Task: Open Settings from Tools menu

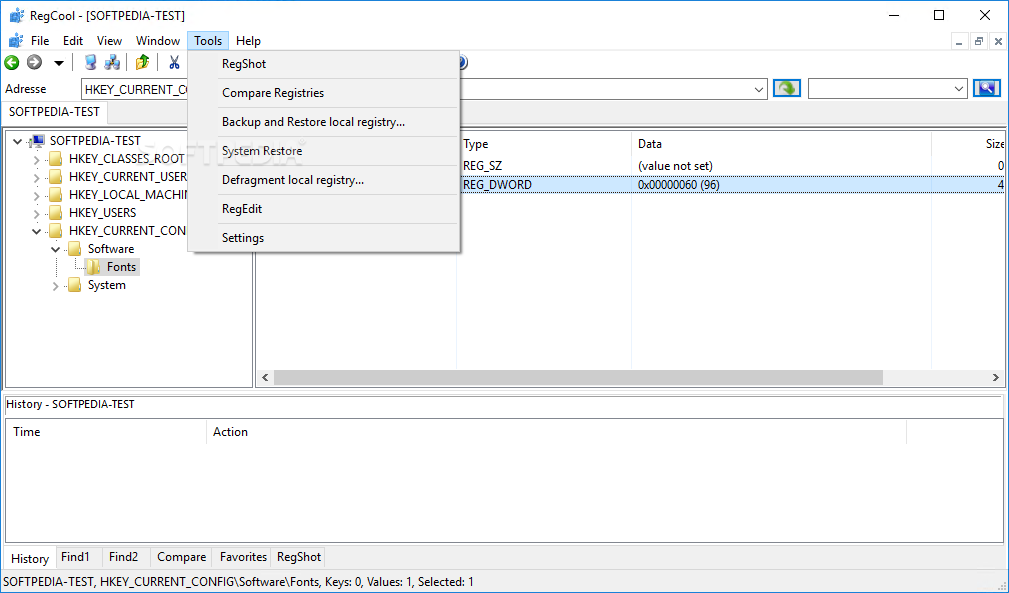Action: point(324,237)
